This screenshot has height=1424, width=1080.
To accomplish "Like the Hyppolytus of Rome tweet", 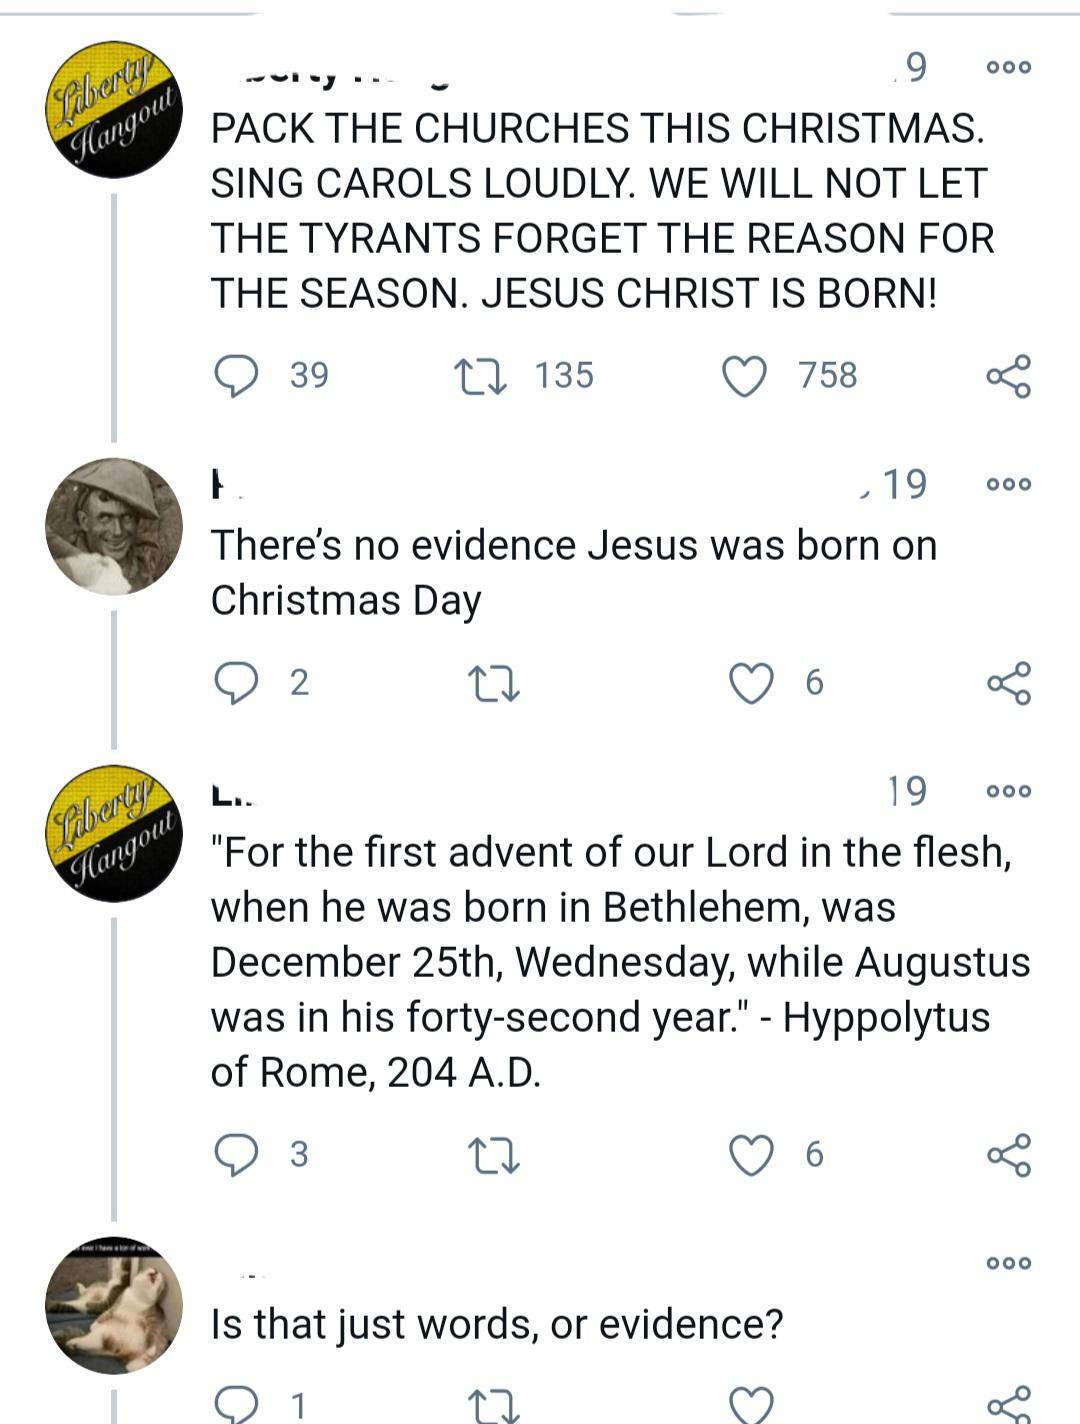I will (748, 1156).
